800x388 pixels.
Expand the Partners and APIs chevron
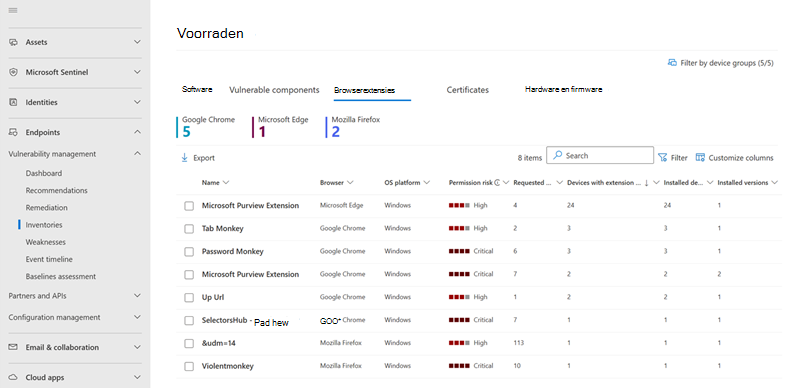click(x=137, y=296)
